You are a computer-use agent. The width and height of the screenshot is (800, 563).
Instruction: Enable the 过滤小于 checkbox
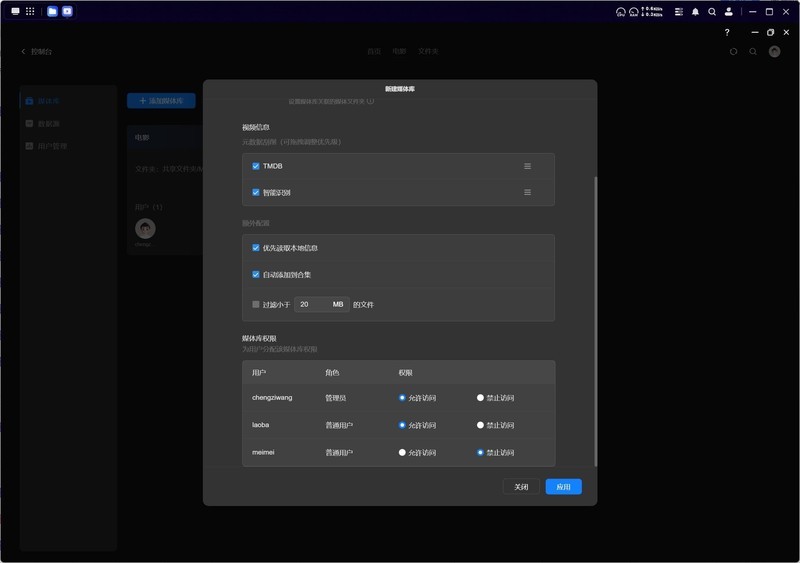[x=256, y=304]
